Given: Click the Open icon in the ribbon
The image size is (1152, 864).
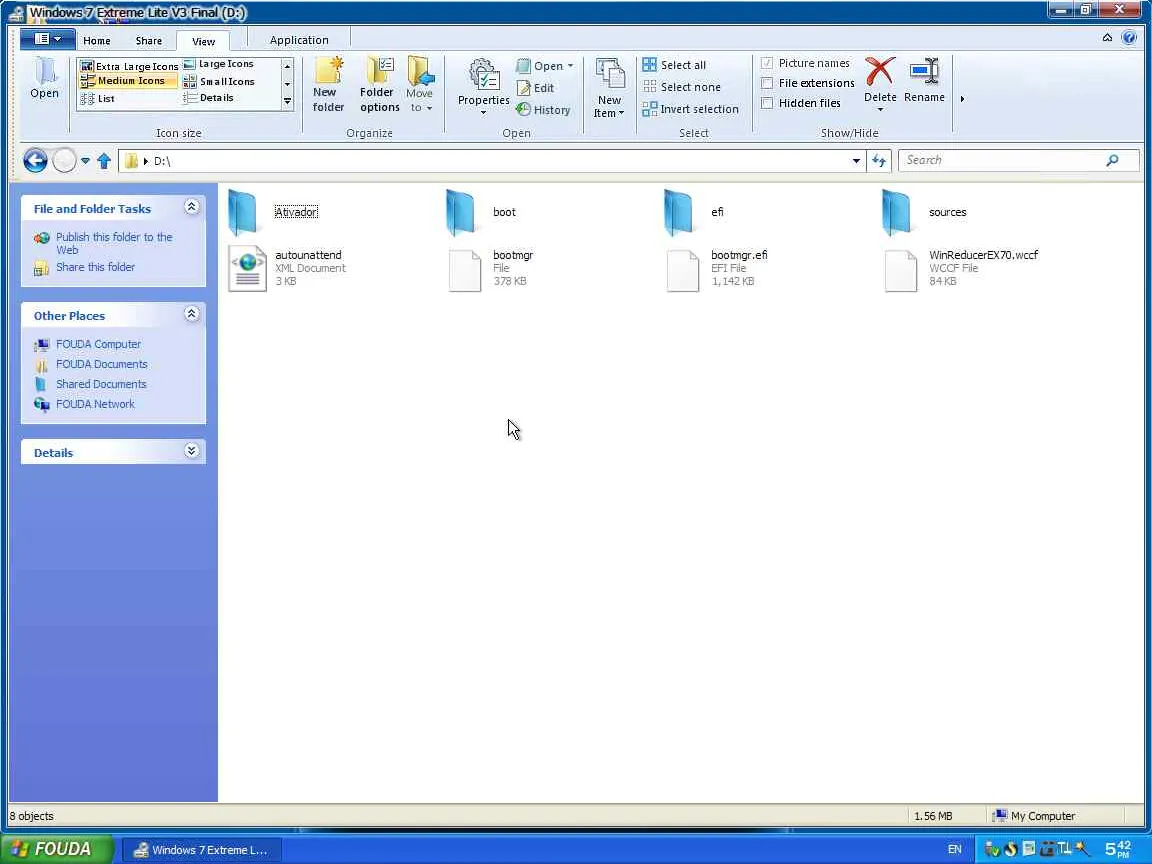Looking at the screenshot, I should point(44,77).
